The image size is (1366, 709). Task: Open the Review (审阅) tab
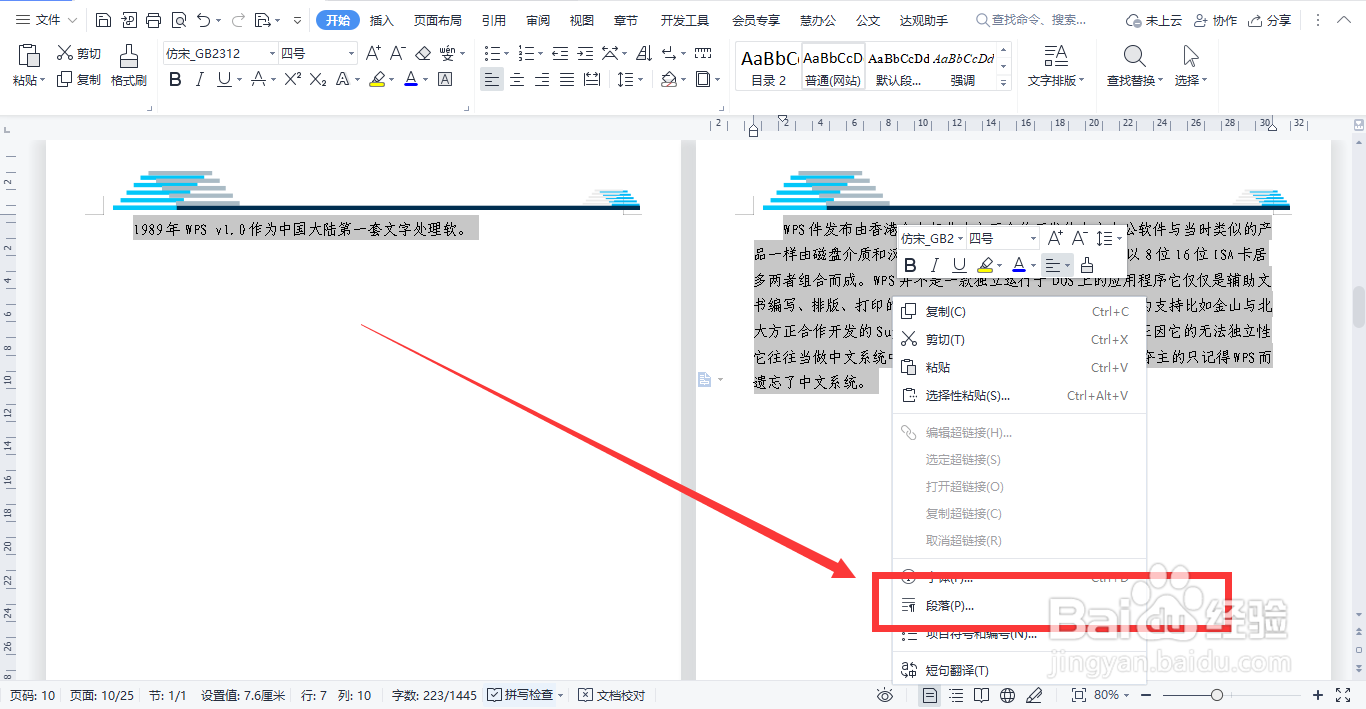click(538, 20)
